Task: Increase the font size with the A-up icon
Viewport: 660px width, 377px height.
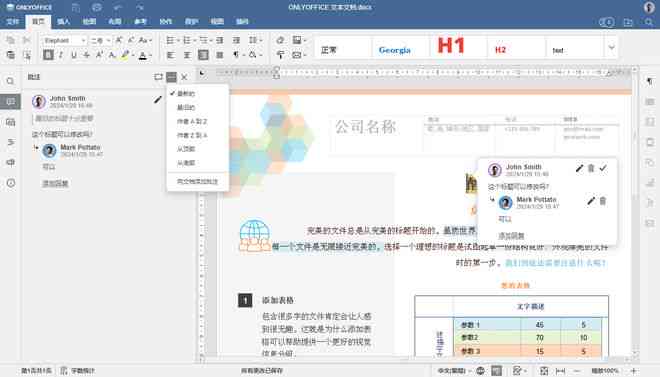Action: pyautogui.click(x=119, y=40)
